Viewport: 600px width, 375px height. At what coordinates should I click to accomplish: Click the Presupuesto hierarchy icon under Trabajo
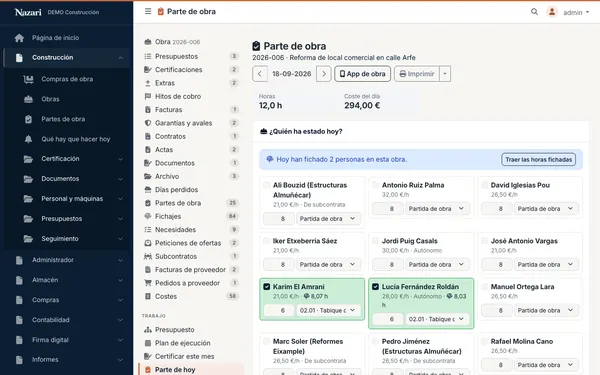pyautogui.click(x=148, y=330)
